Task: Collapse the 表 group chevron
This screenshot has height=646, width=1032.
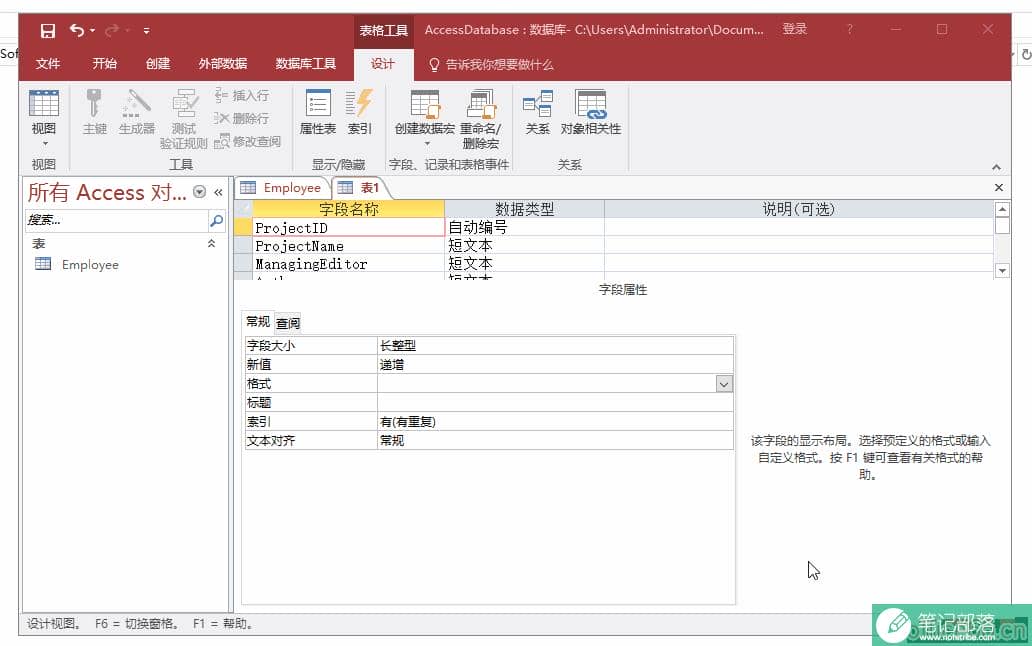Action: click(x=211, y=243)
